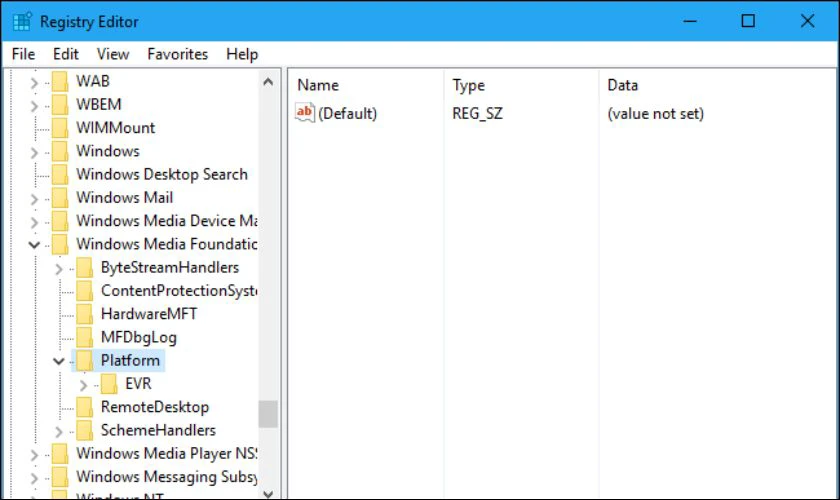Click the Windows Mail folder icon

(x=60, y=198)
